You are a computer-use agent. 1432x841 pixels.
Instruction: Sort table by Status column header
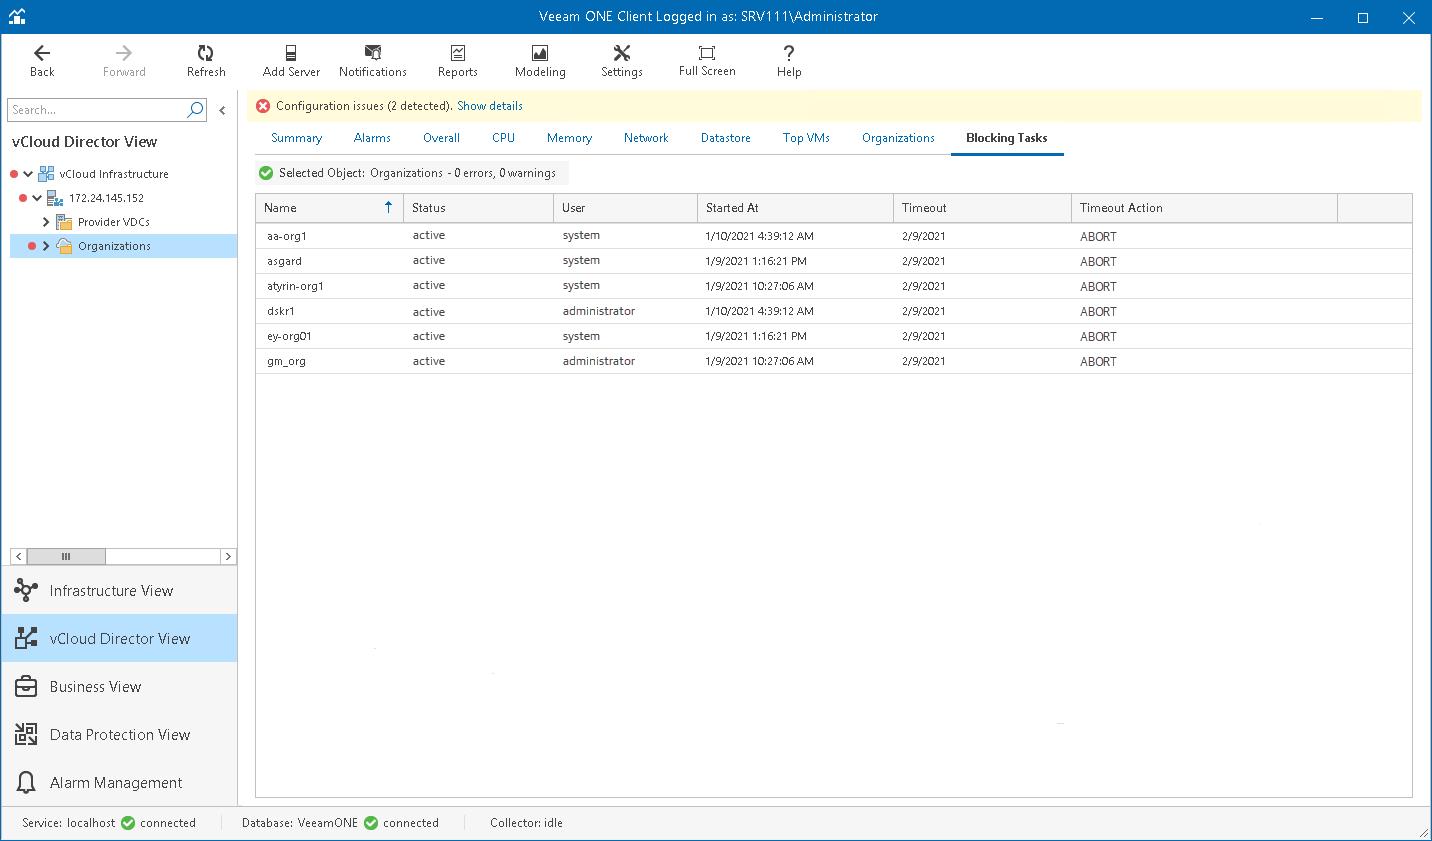478,208
